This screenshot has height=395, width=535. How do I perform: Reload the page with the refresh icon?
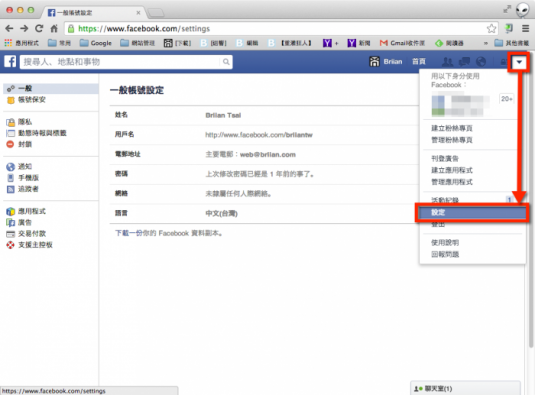tap(39, 29)
